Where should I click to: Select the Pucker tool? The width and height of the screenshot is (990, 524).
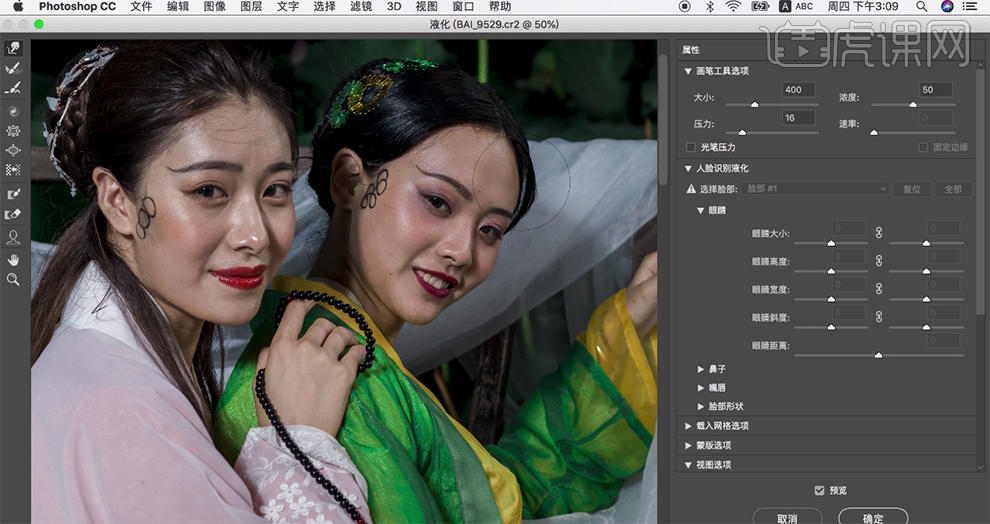tap(14, 130)
